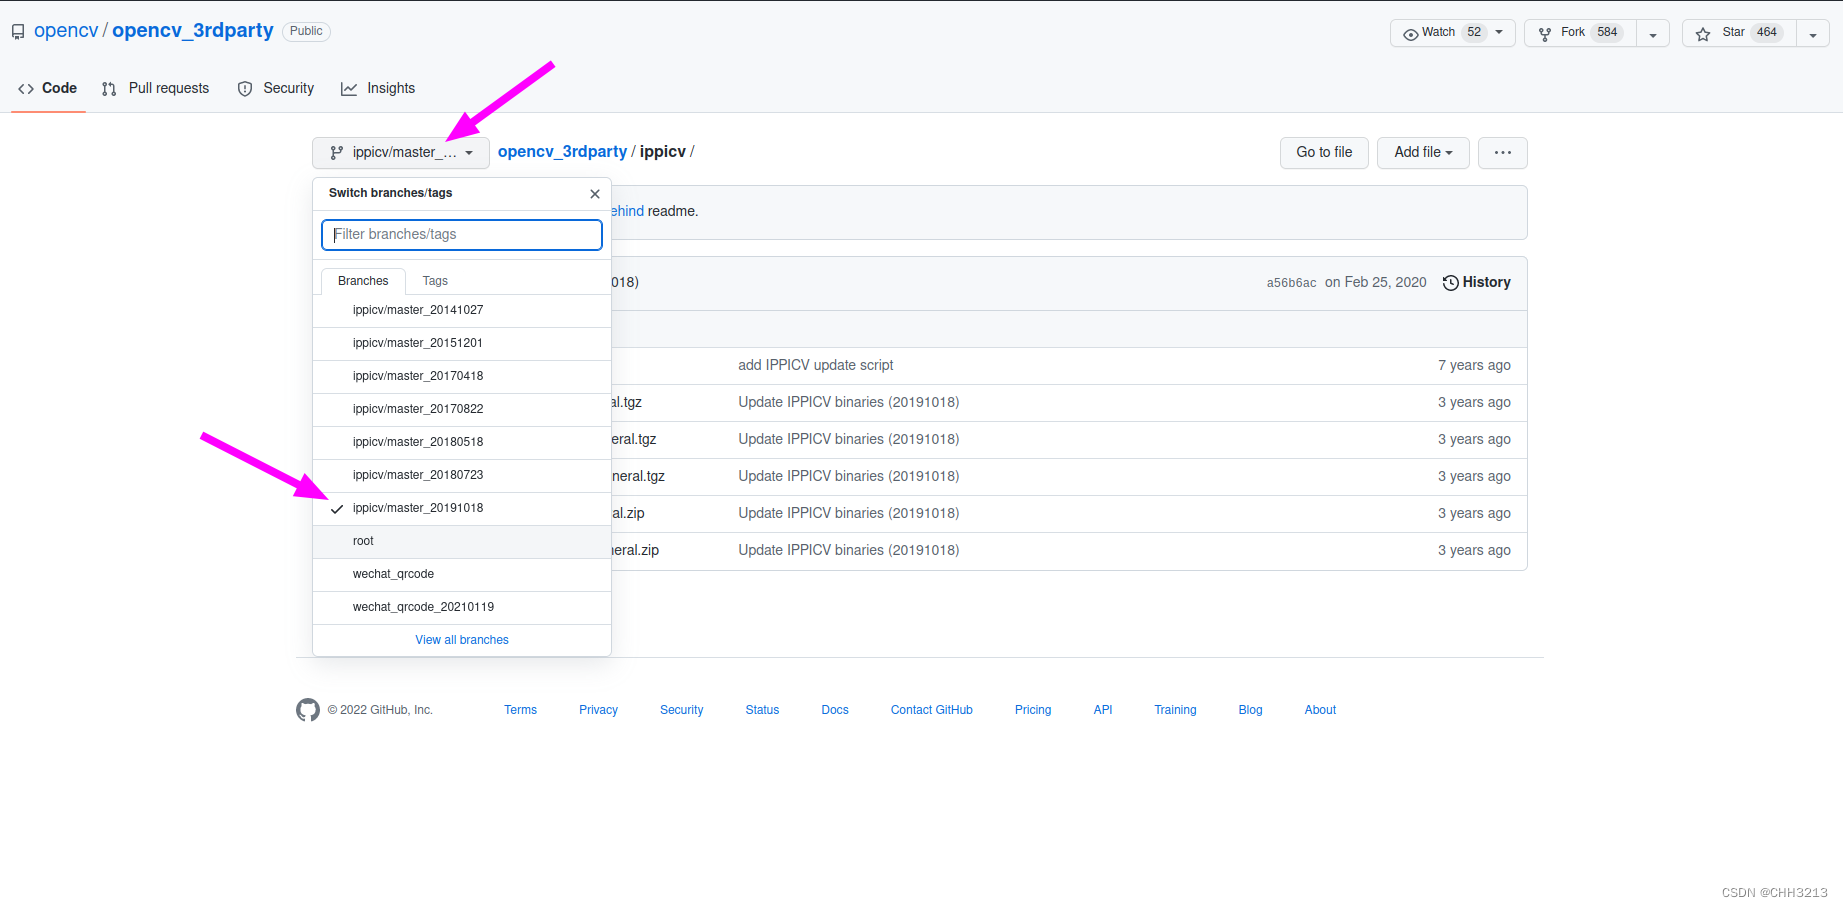
Task: Expand the dropdown arrow next to Star
Action: click(x=1813, y=33)
